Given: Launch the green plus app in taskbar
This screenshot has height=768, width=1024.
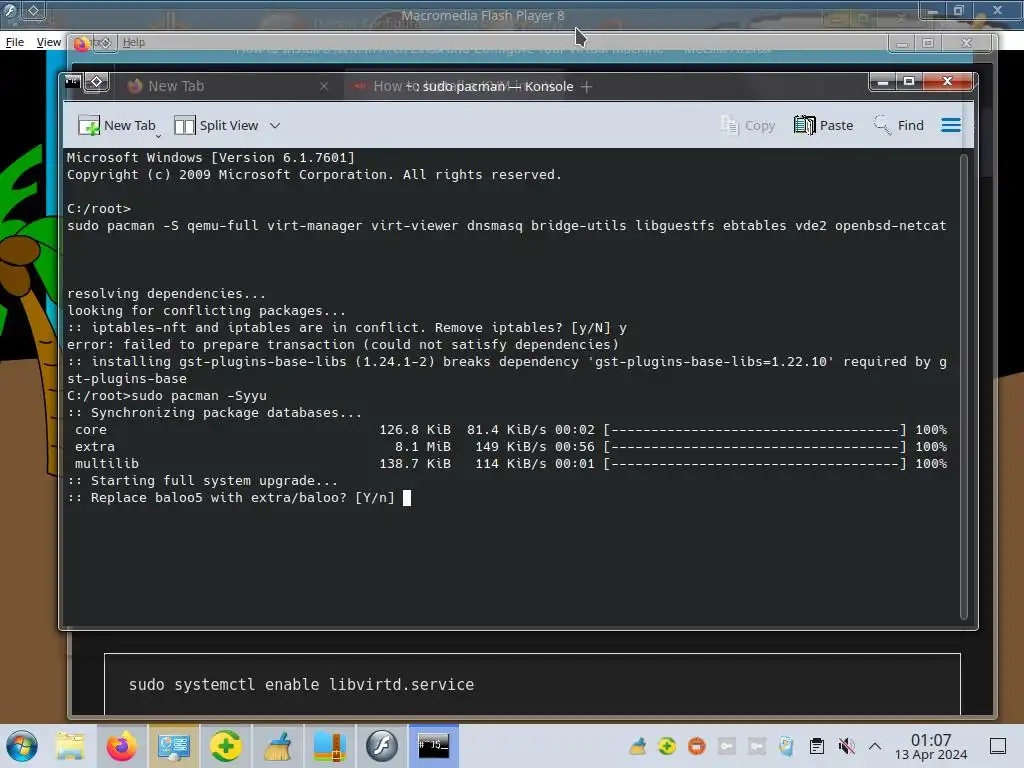Looking at the screenshot, I should (x=225, y=746).
